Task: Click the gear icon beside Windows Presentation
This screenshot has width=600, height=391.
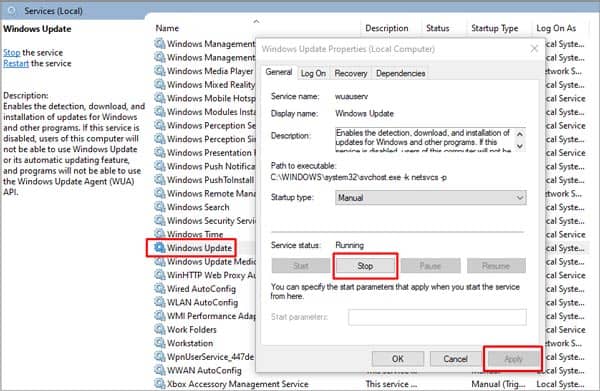Action: pyautogui.click(x=160, y=152)
